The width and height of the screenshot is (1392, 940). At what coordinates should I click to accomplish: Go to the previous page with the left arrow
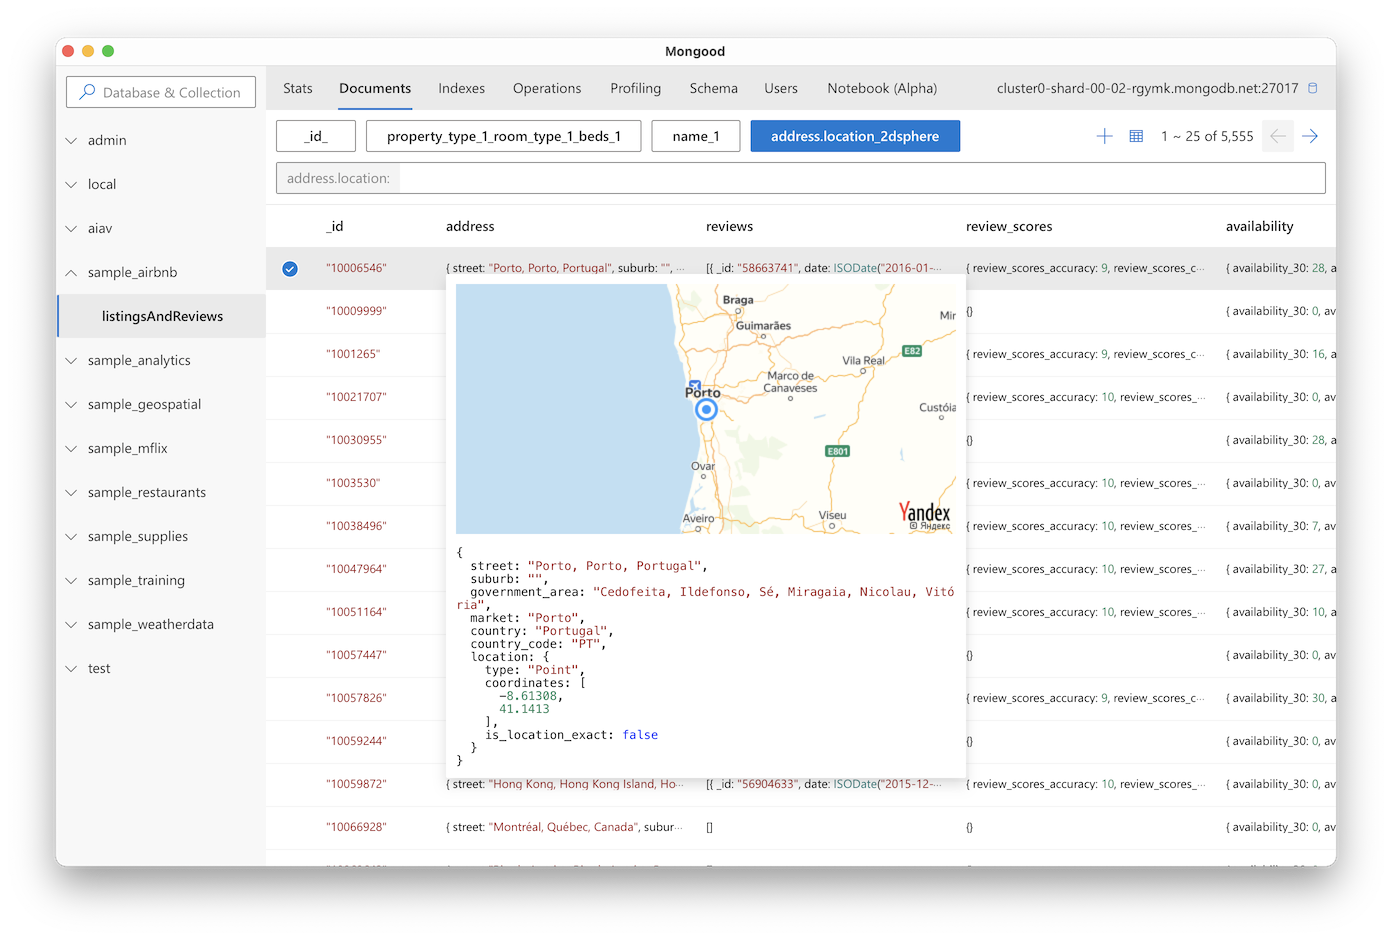point(1278,136)
